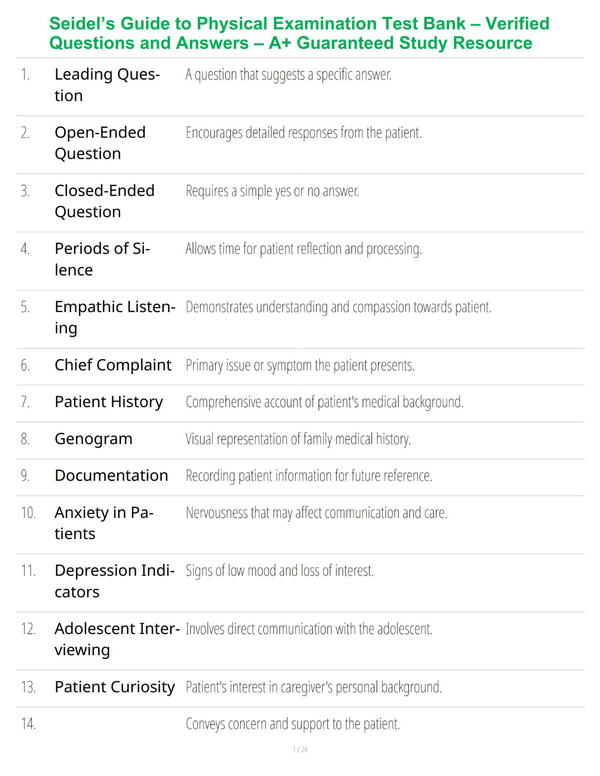Click the Genogram term
The image size is (600, 776).
click(93, 439)
